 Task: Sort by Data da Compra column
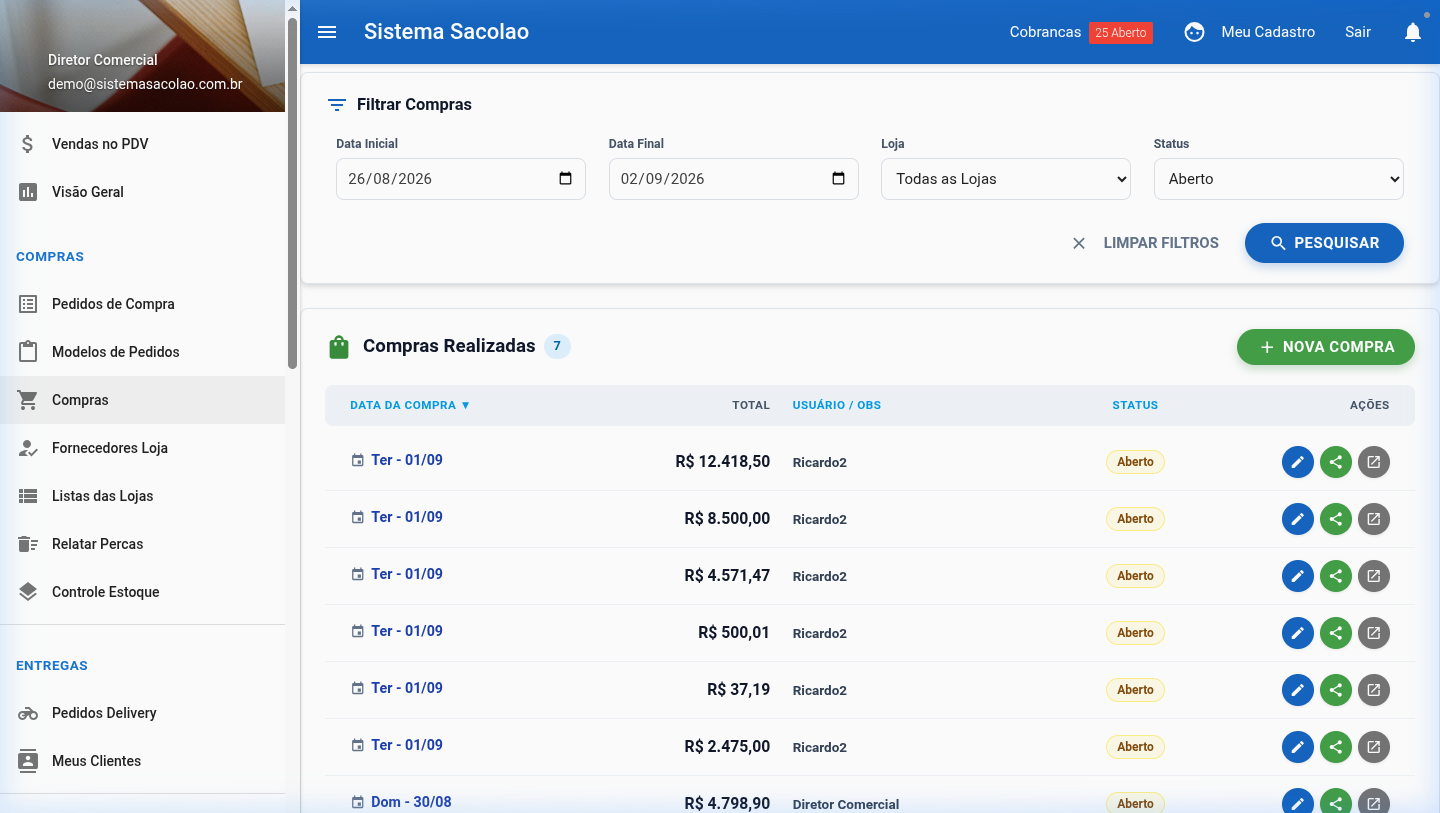(x=410, y=405)
